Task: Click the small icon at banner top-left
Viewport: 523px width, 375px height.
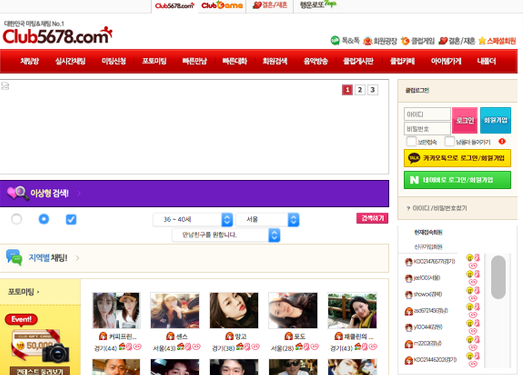Action: [x=5, y=86]
